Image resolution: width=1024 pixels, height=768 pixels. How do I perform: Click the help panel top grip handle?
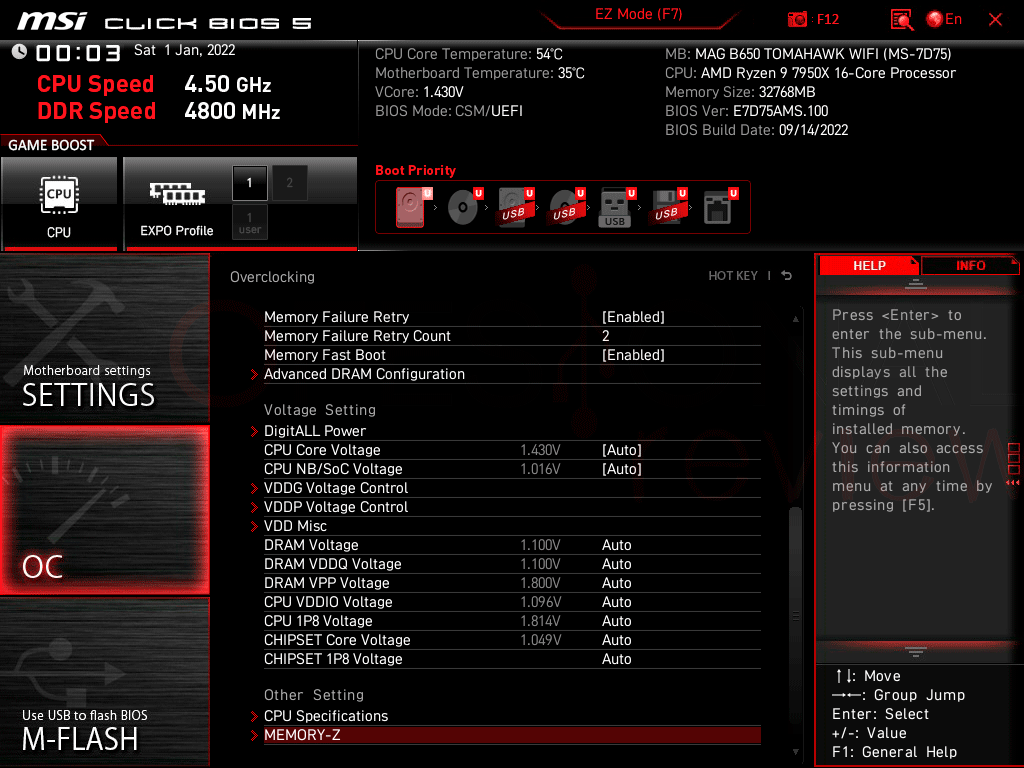(x=916, y=284)
